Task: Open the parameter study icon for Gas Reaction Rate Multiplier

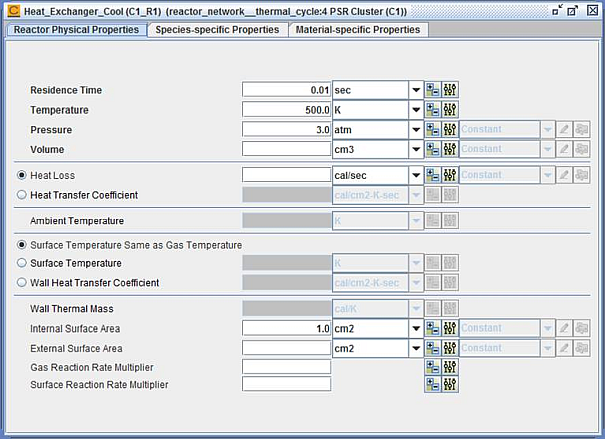Action: point(433,367)
